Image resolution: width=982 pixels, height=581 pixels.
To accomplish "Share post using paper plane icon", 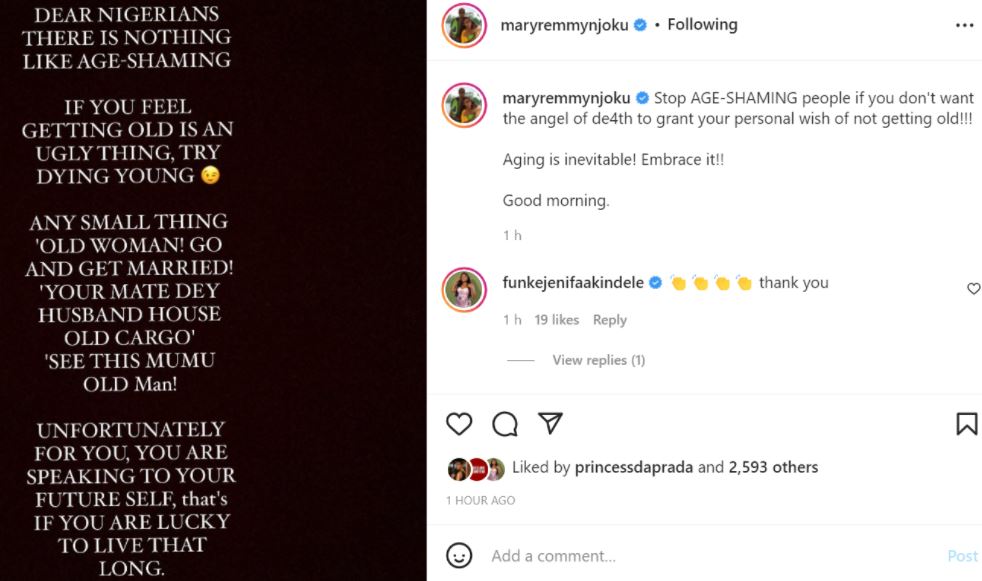I will [550, 424].
